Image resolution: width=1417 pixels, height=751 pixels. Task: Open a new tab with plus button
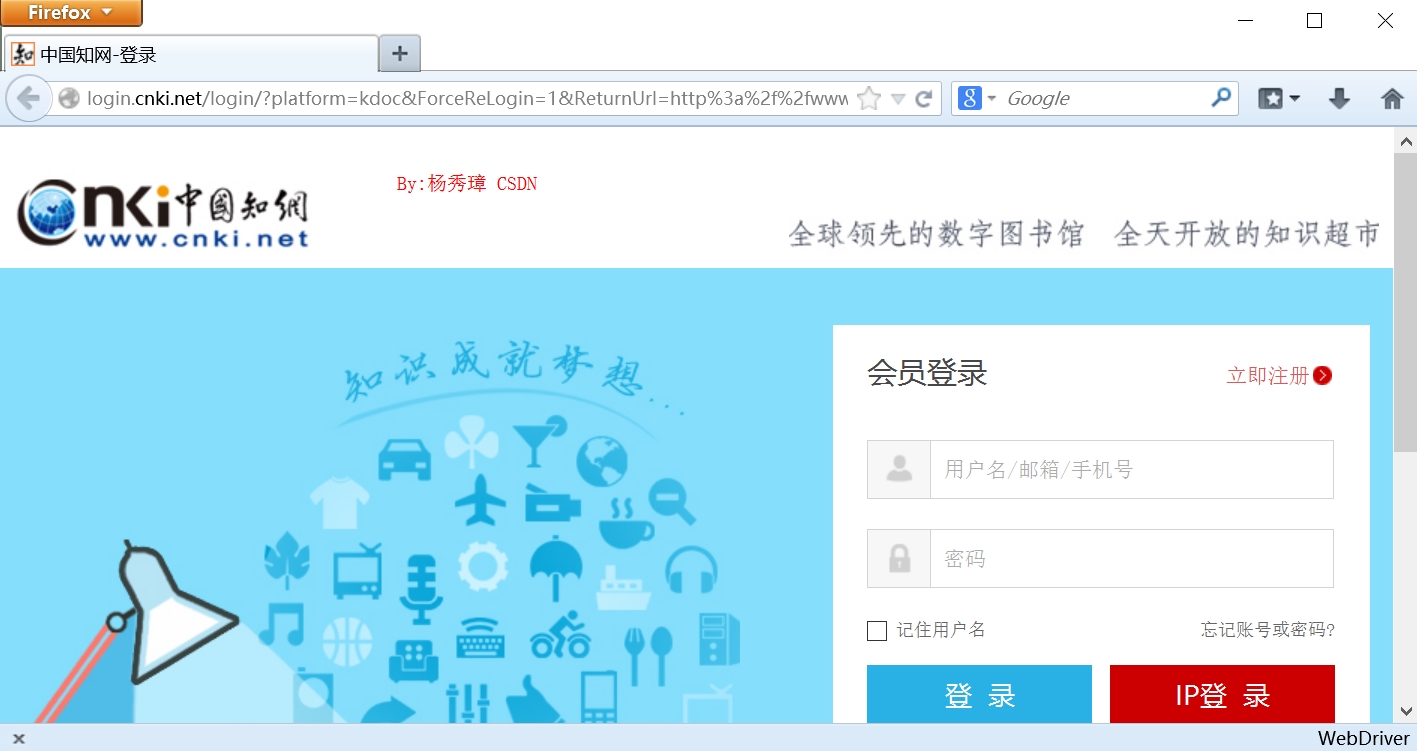click(x=400, y=54)
